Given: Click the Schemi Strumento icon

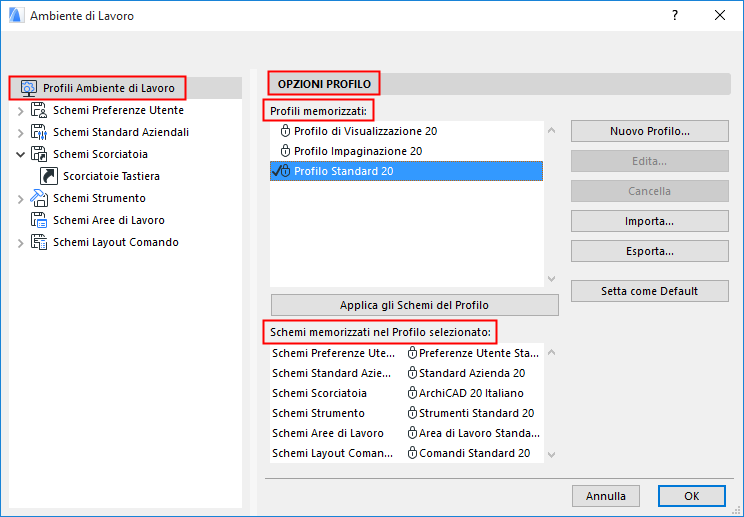Looking at the screenshot, I should (x=39, y=198).
